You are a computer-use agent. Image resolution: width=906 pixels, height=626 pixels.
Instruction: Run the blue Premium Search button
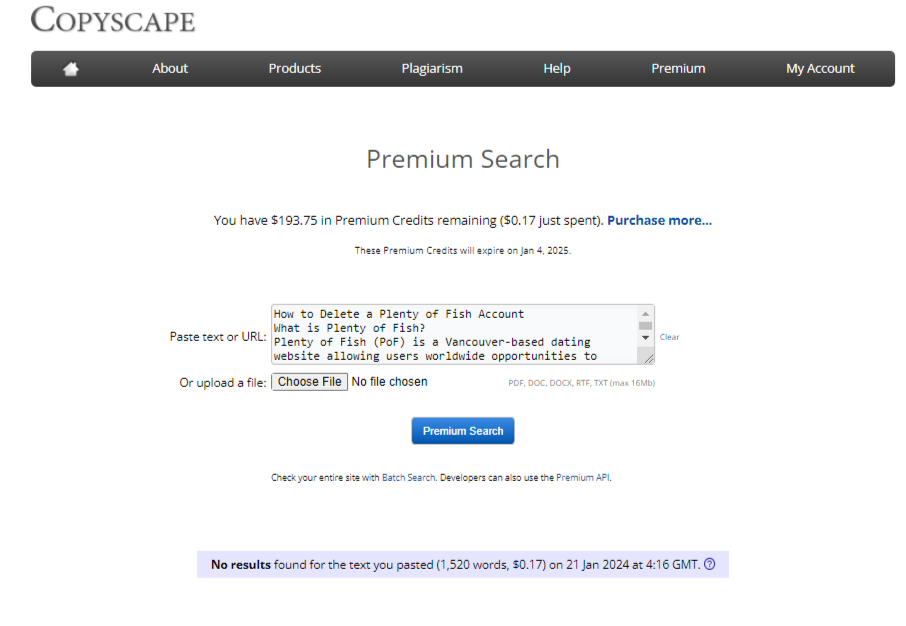[463, 431]
